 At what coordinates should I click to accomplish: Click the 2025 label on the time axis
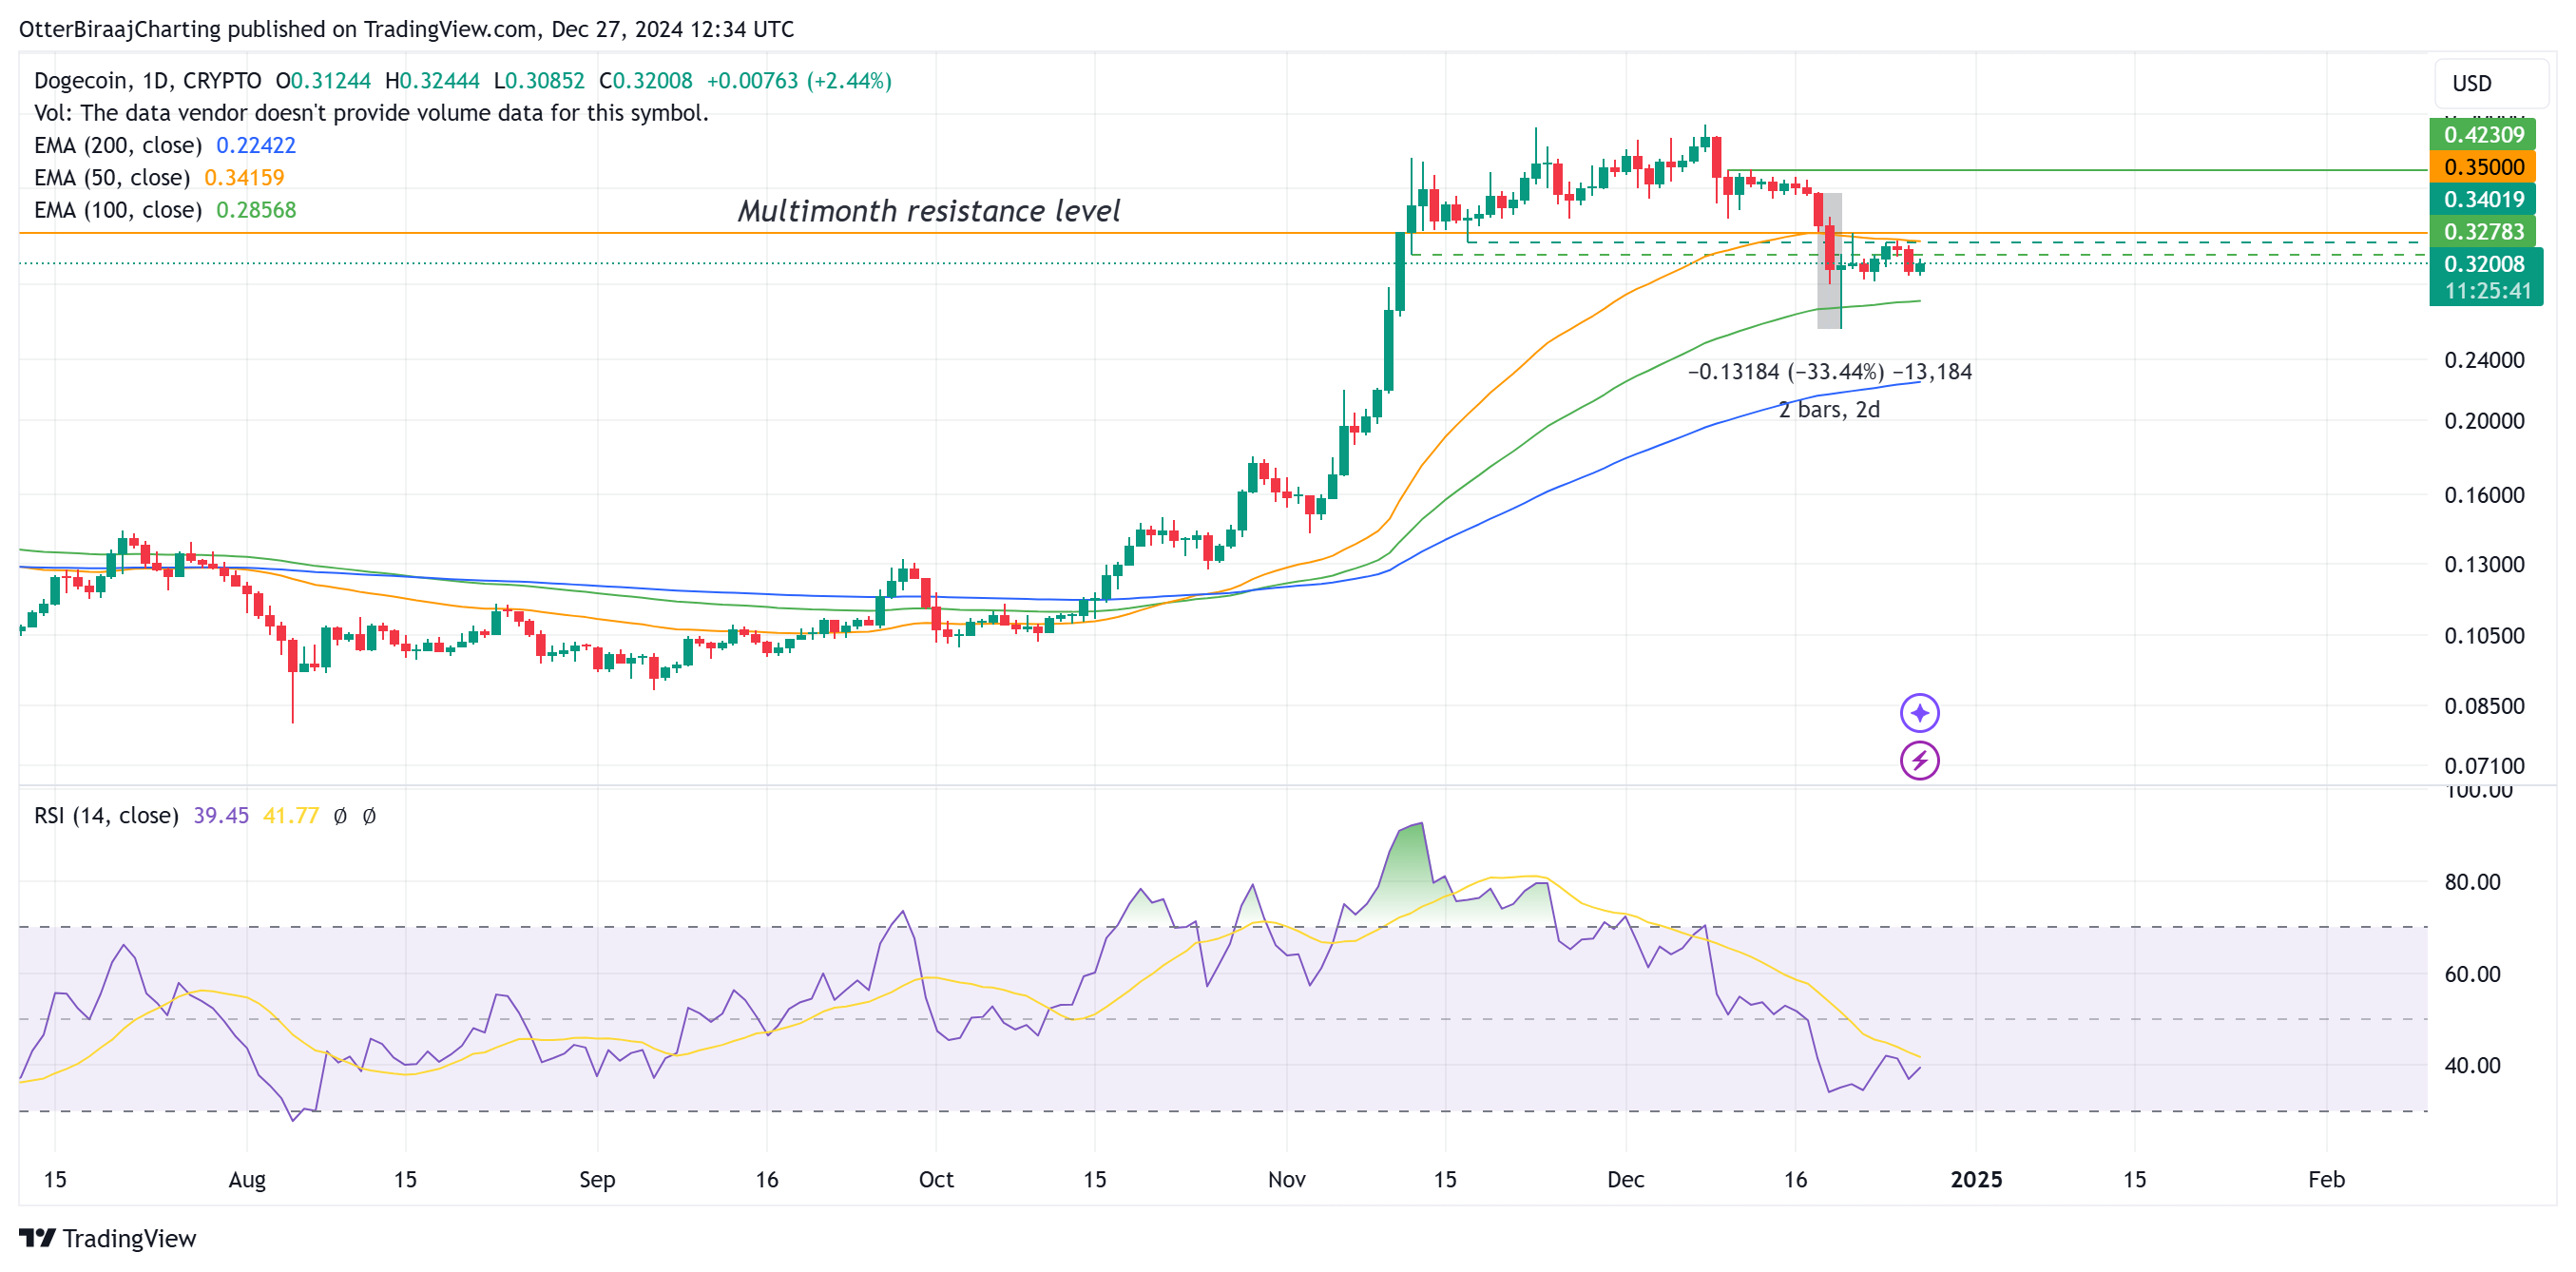(1977, 1179)
